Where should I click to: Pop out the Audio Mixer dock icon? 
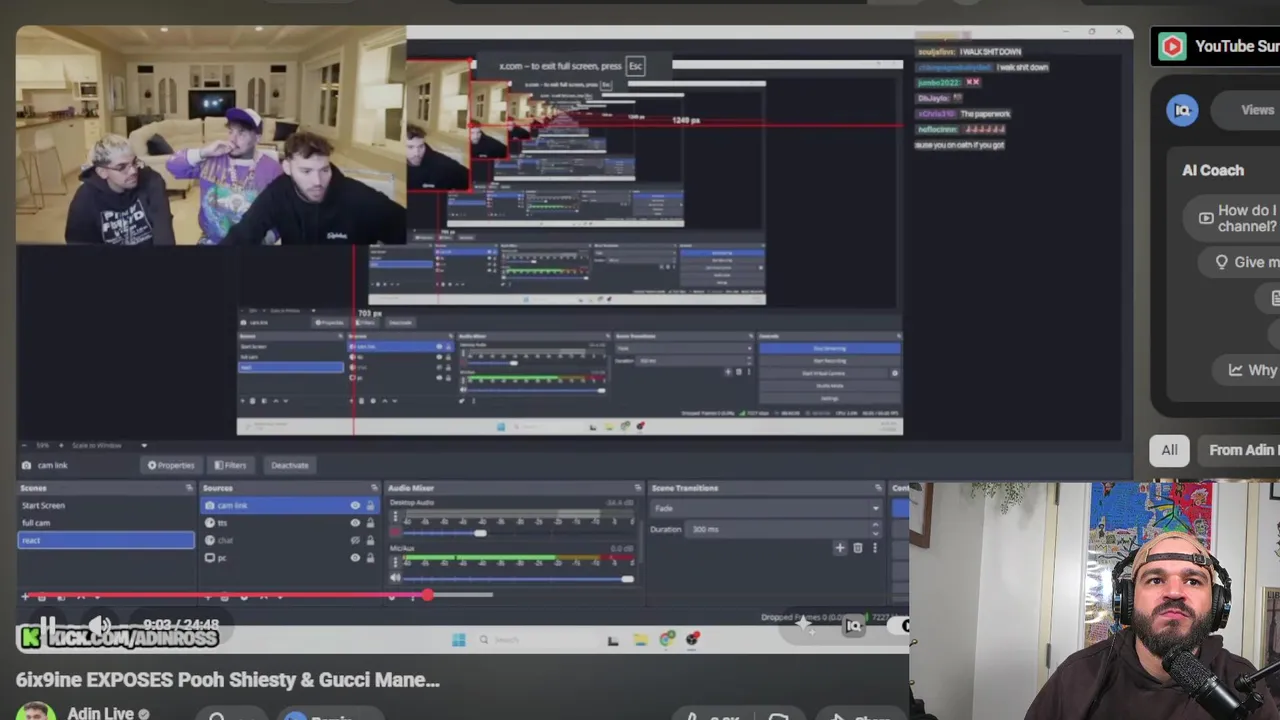pyautogui.click(x=637, y=488)
